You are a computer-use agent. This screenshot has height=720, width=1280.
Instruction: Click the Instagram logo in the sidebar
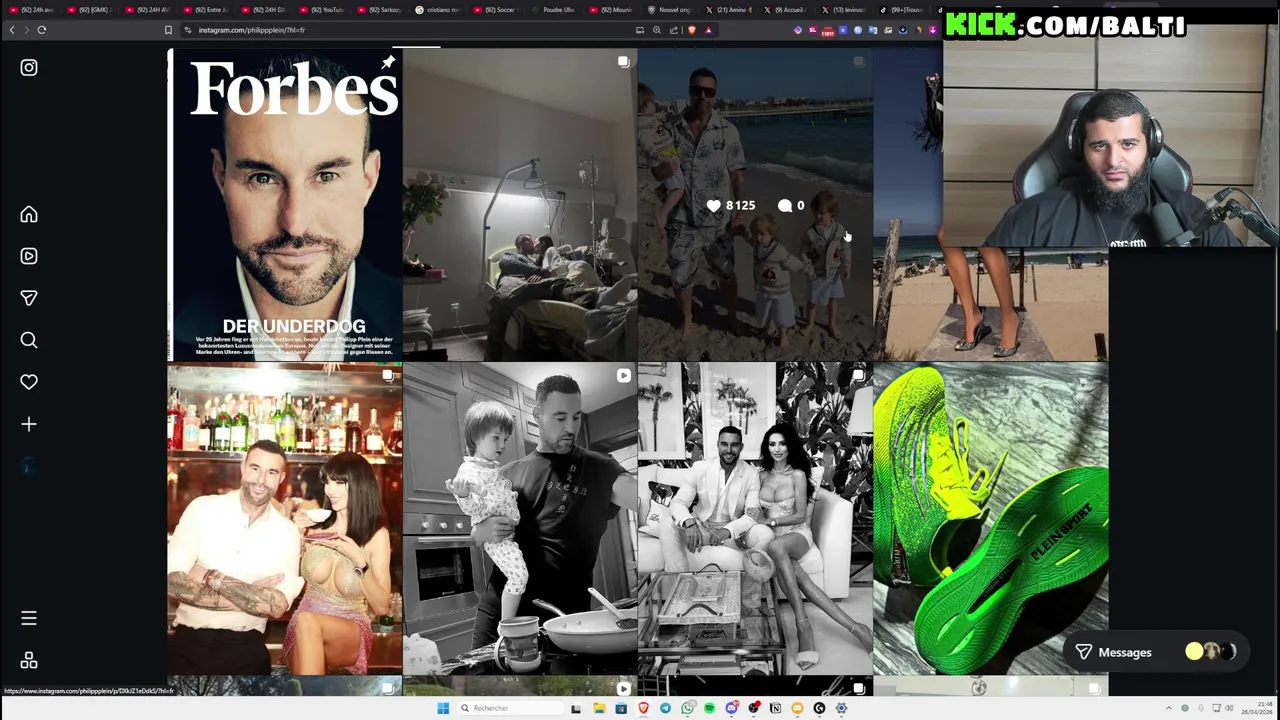coord(29,68)
